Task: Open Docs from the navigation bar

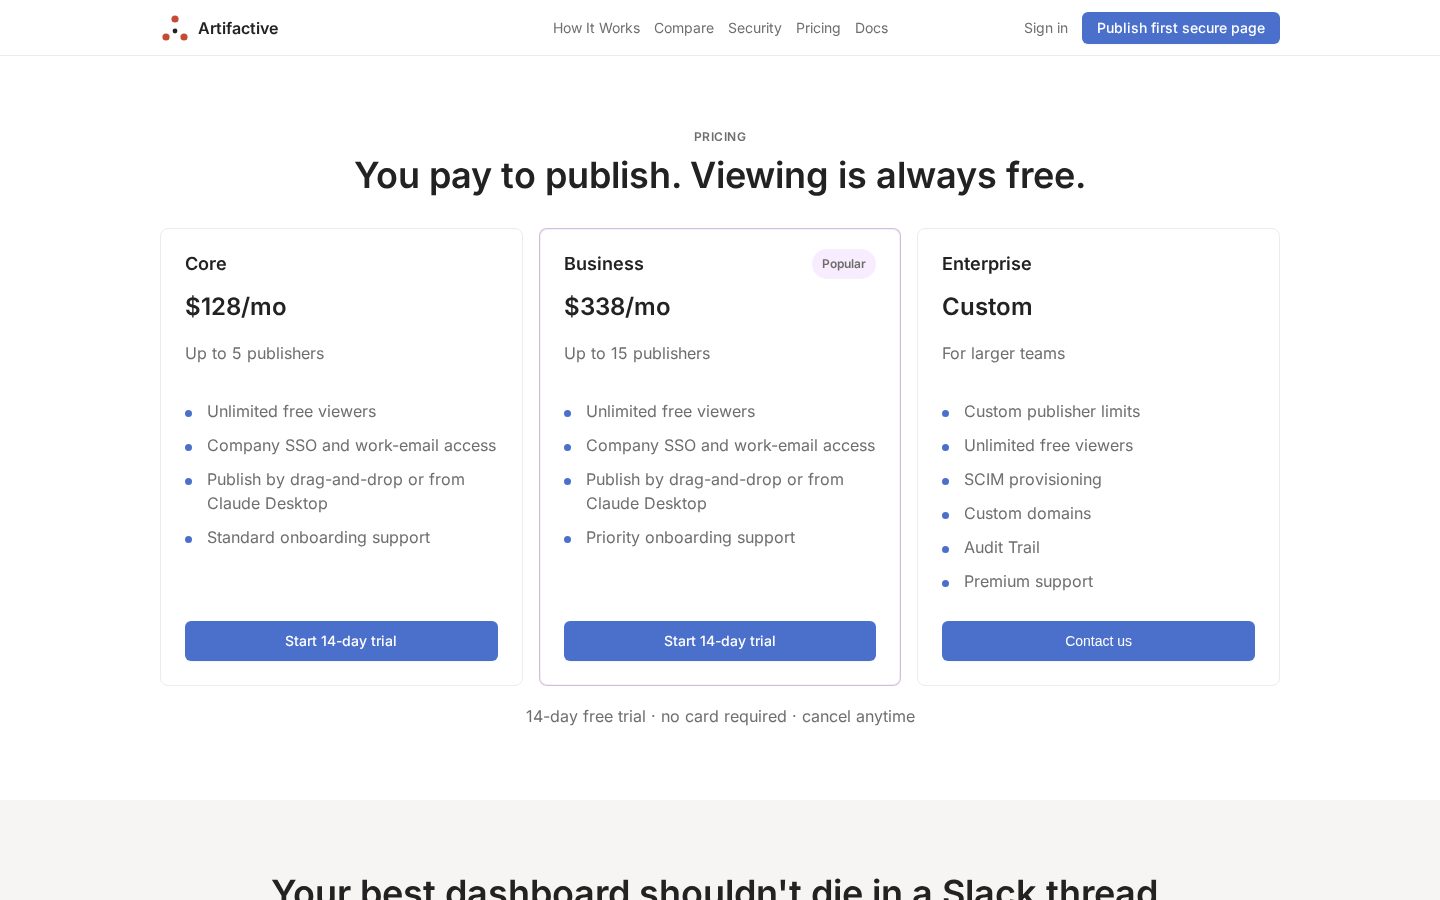Action: [x=871, y=28]
